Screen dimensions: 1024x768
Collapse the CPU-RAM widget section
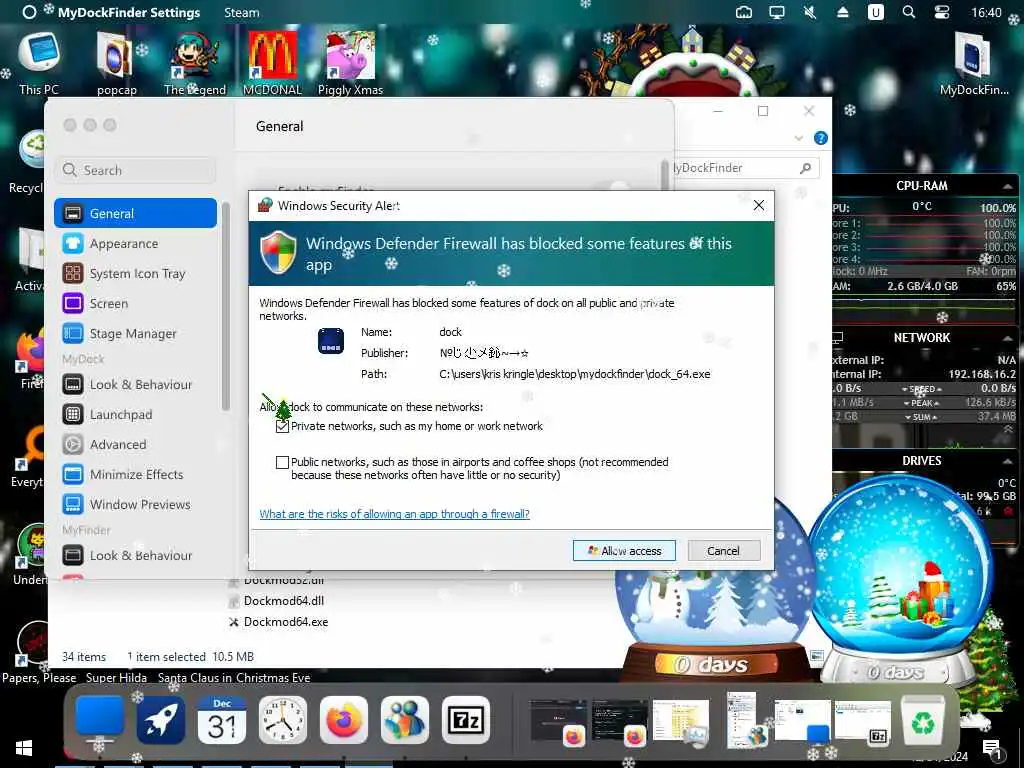[1007, 186]
